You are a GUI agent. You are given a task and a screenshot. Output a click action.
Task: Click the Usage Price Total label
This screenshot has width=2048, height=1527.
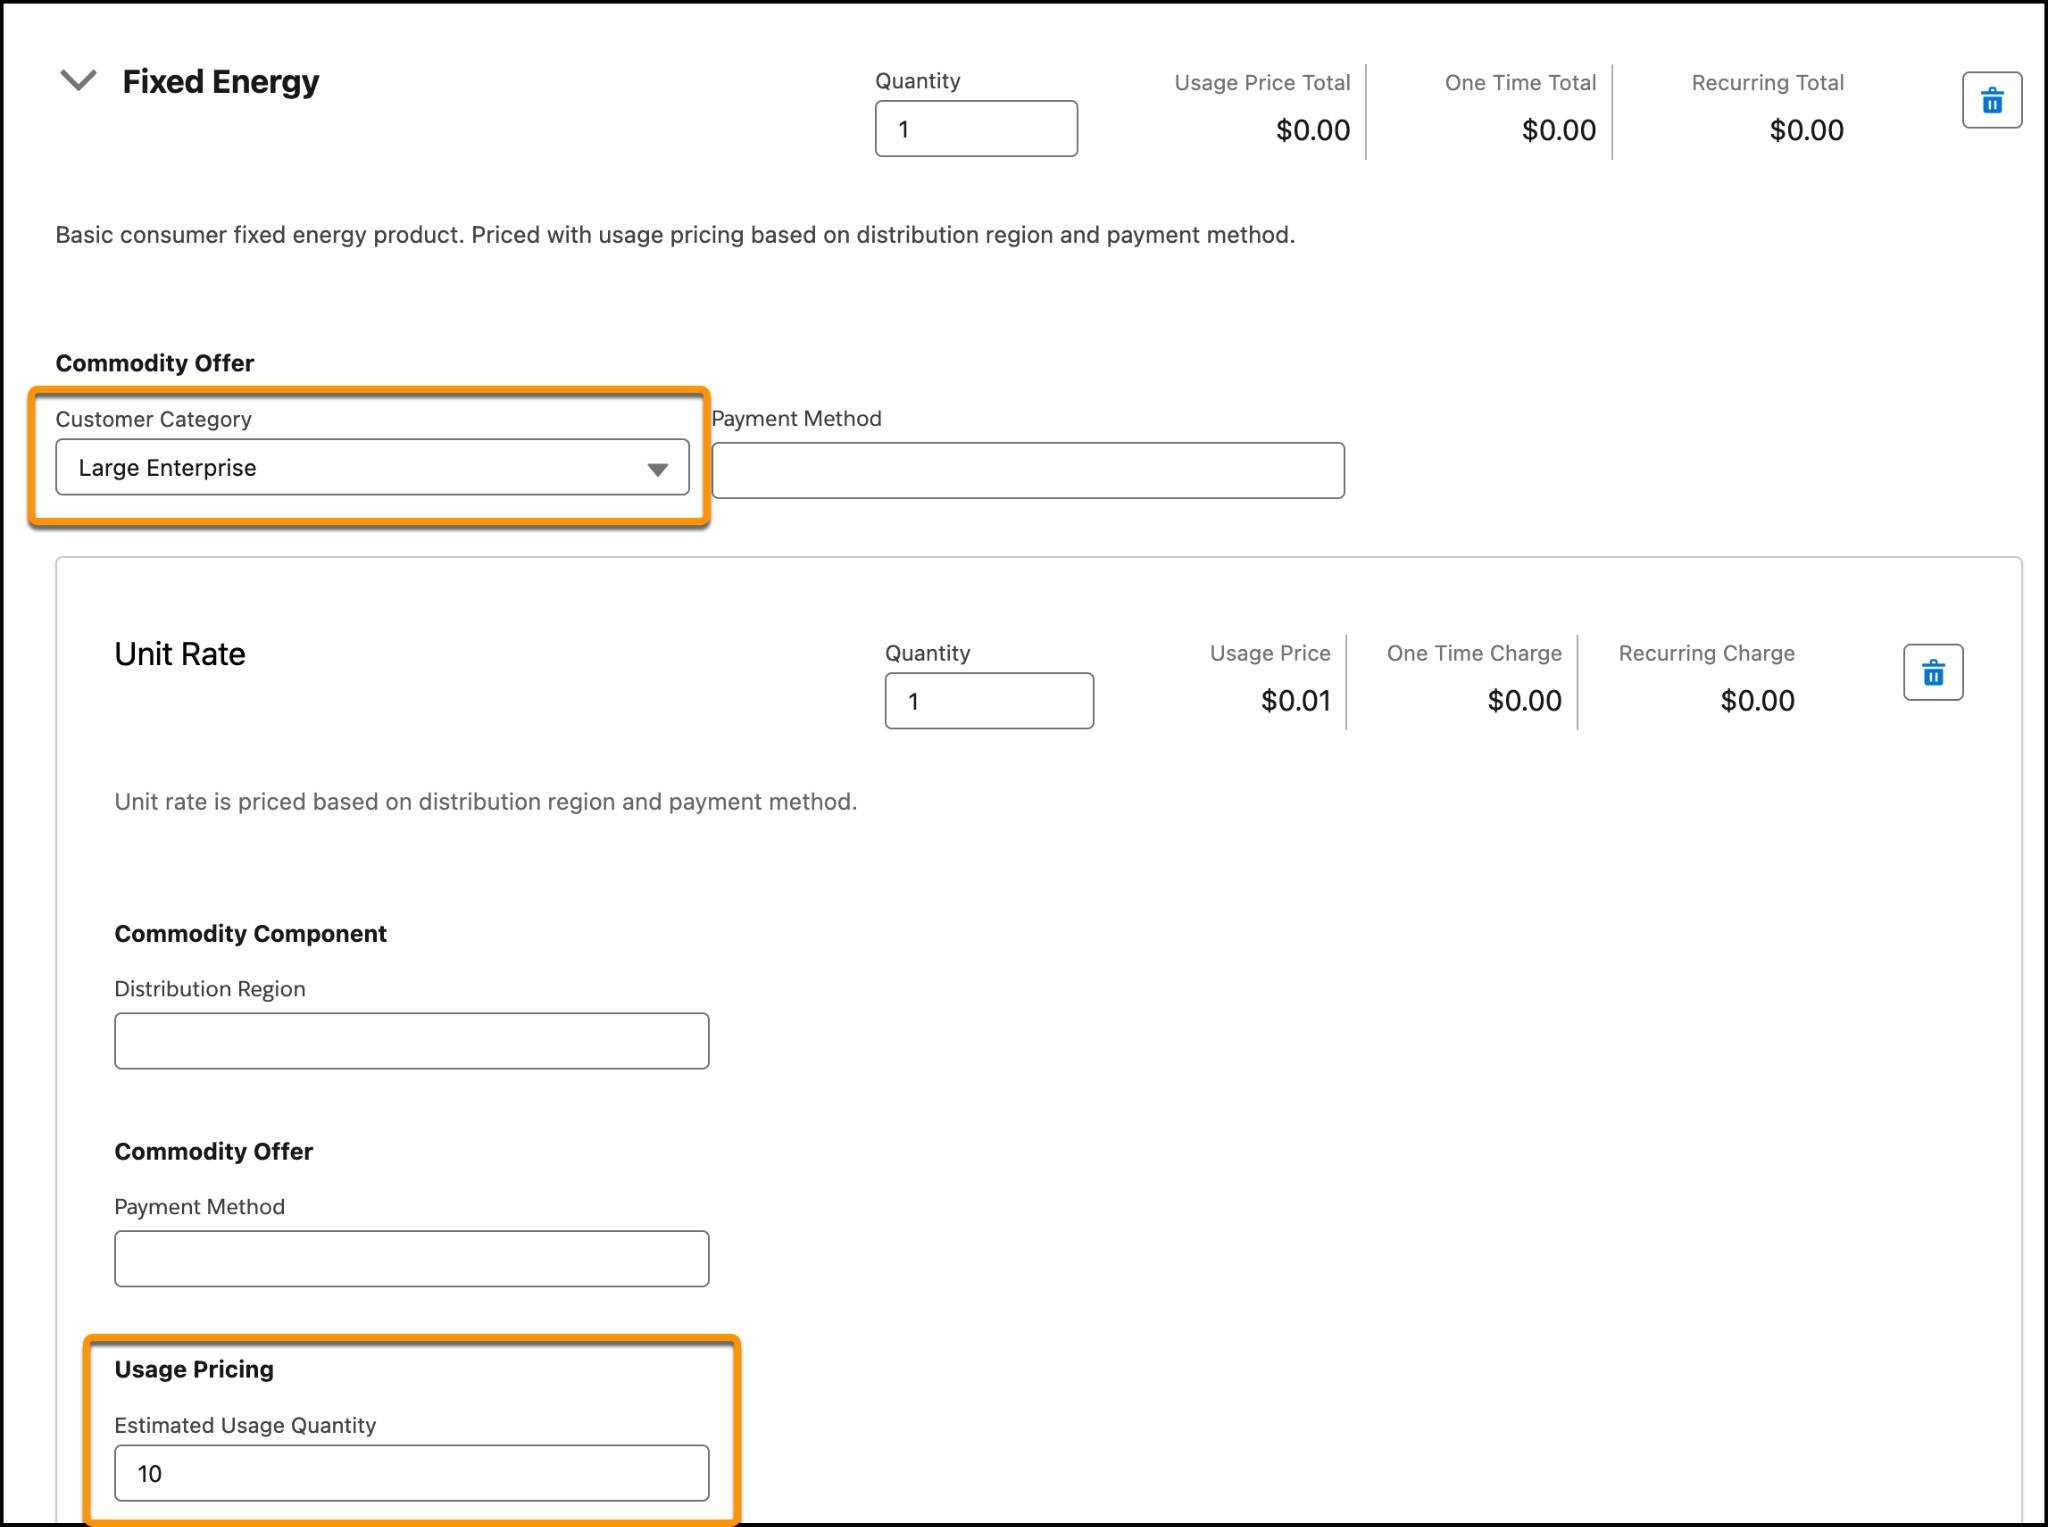1262,83
